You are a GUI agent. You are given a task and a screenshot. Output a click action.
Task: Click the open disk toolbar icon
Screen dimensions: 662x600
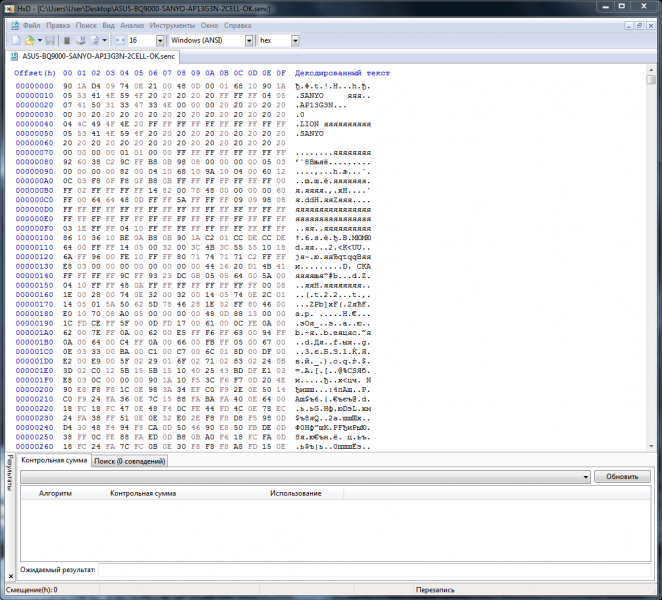click(x=81, y=41)
